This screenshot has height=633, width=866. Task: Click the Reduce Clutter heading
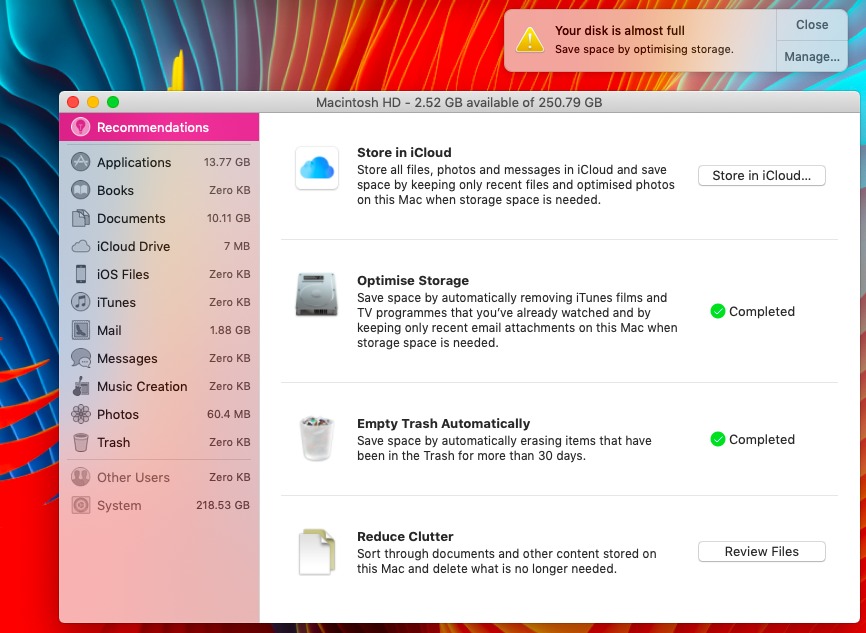pyautogui.click(x=405, y=537)
